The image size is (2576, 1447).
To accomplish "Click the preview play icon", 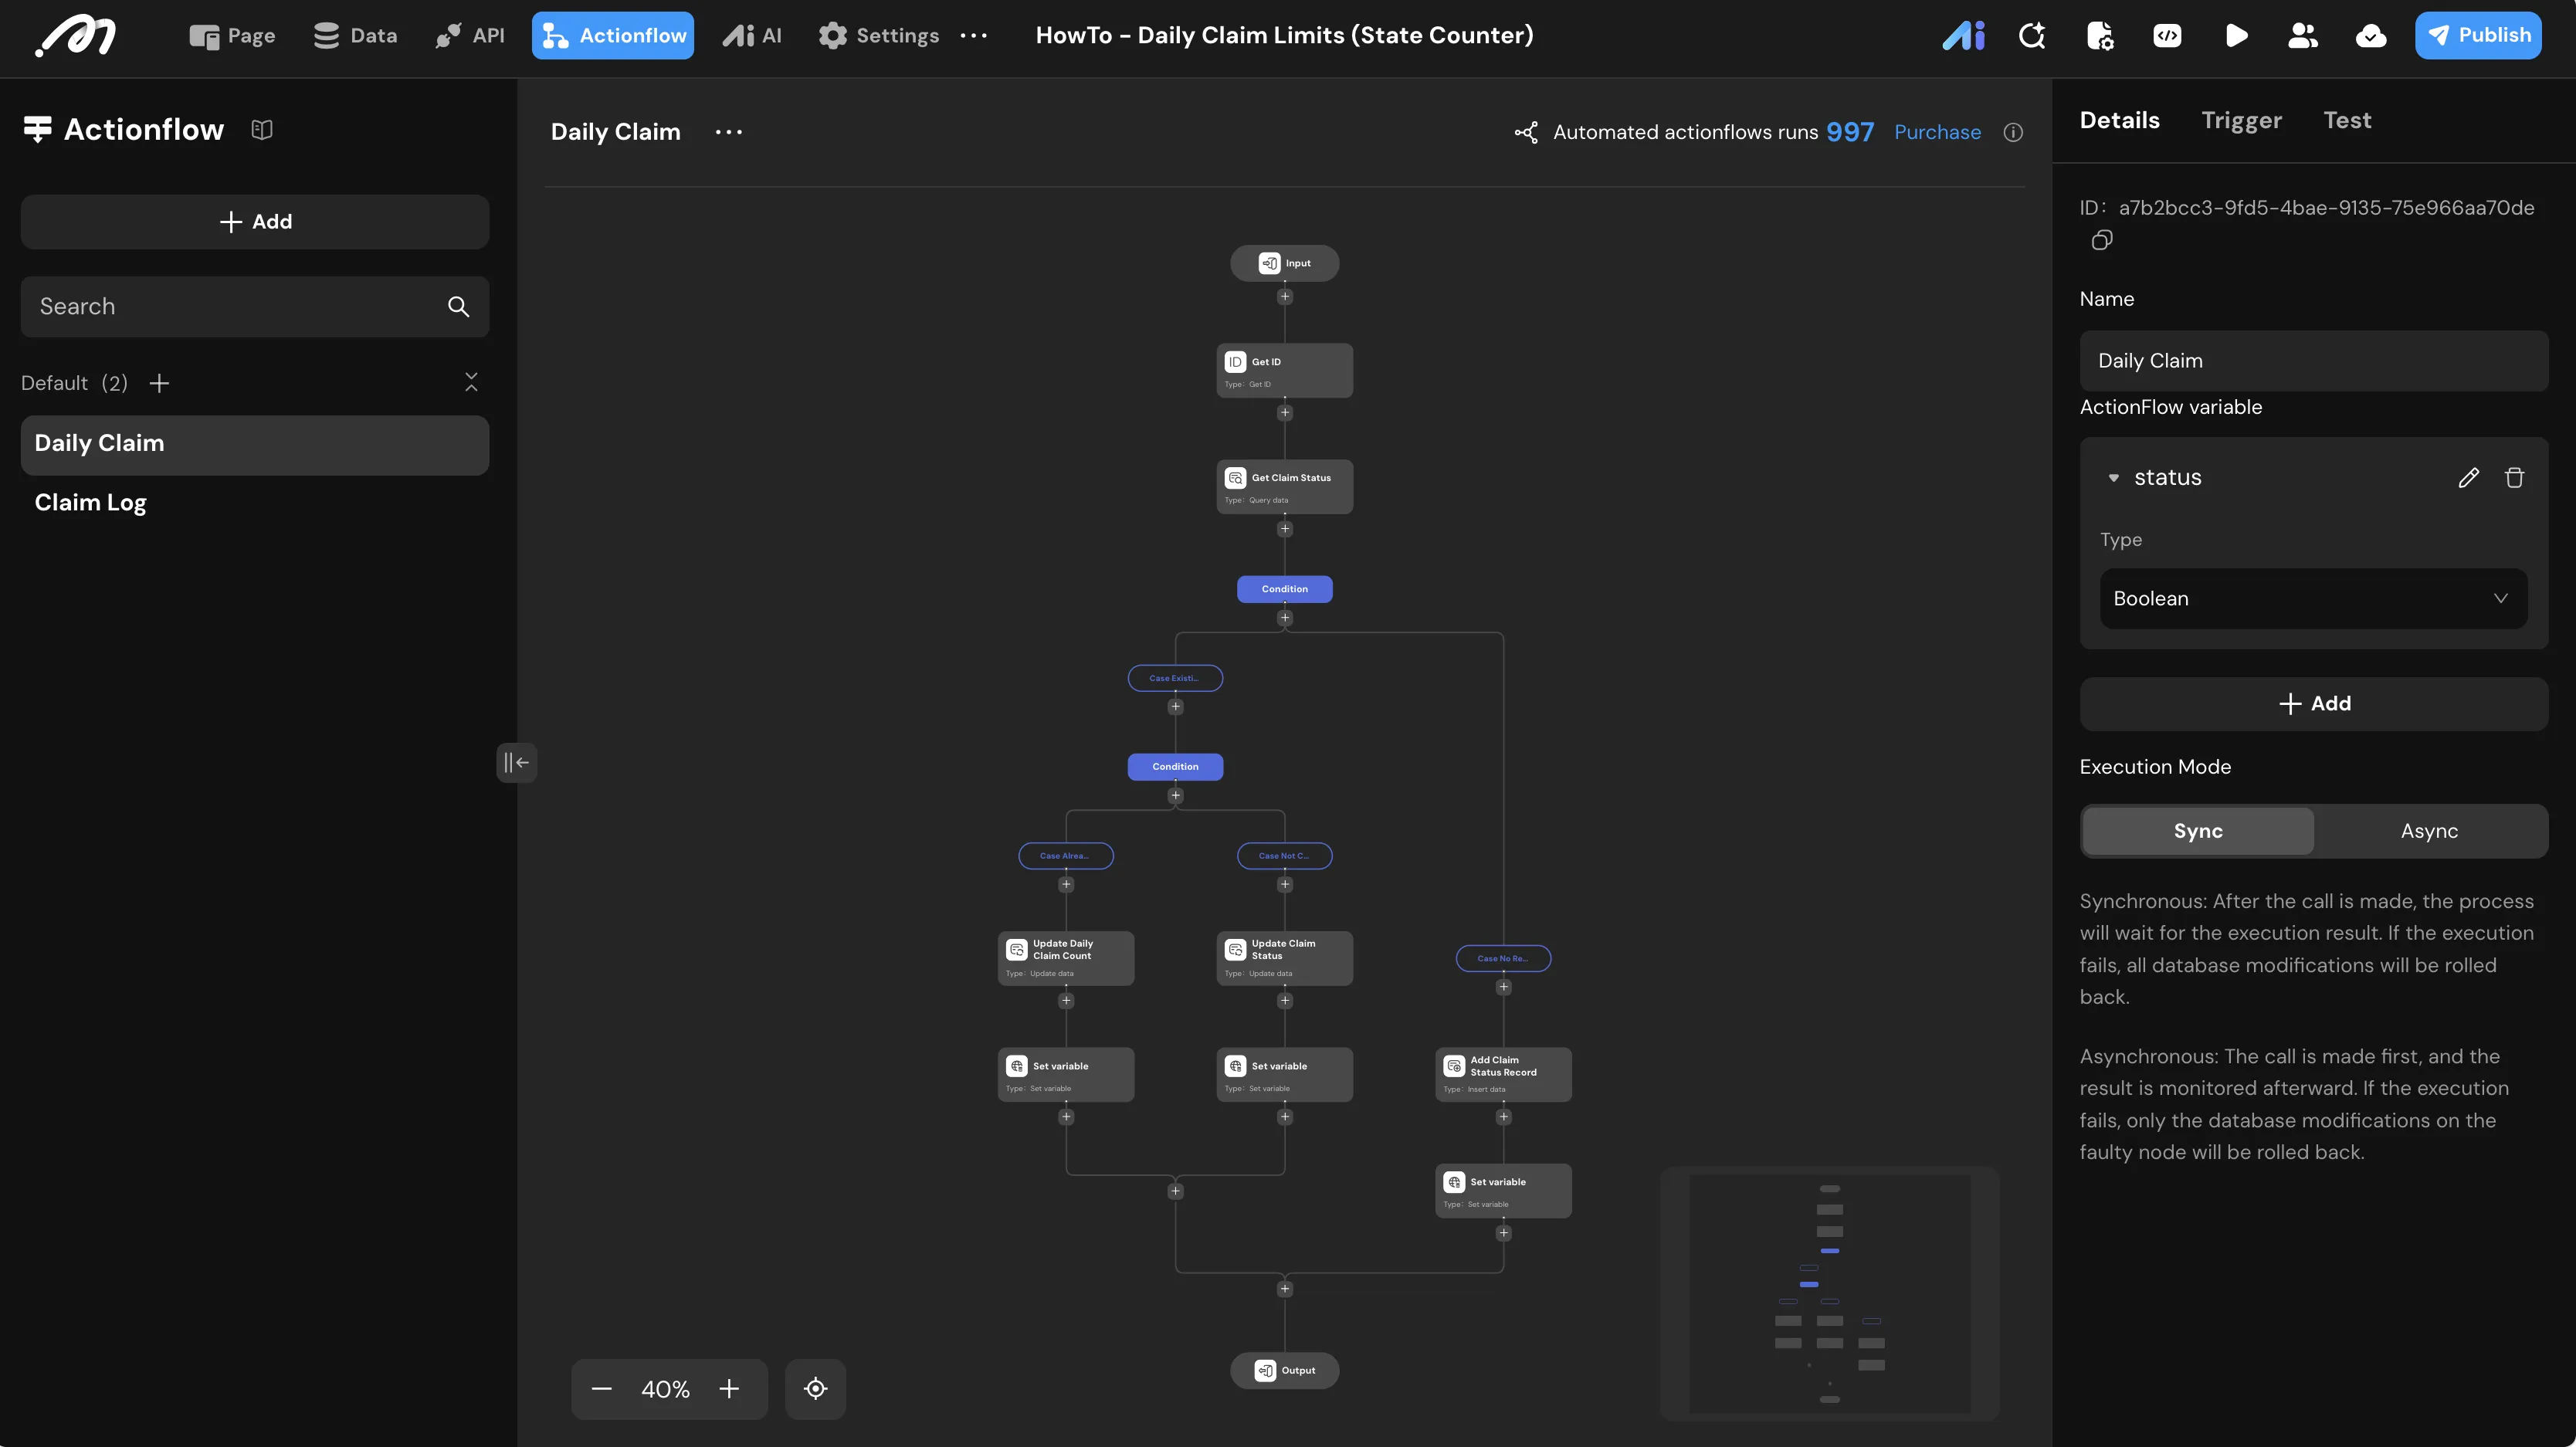I will [x=2236, y=36].
